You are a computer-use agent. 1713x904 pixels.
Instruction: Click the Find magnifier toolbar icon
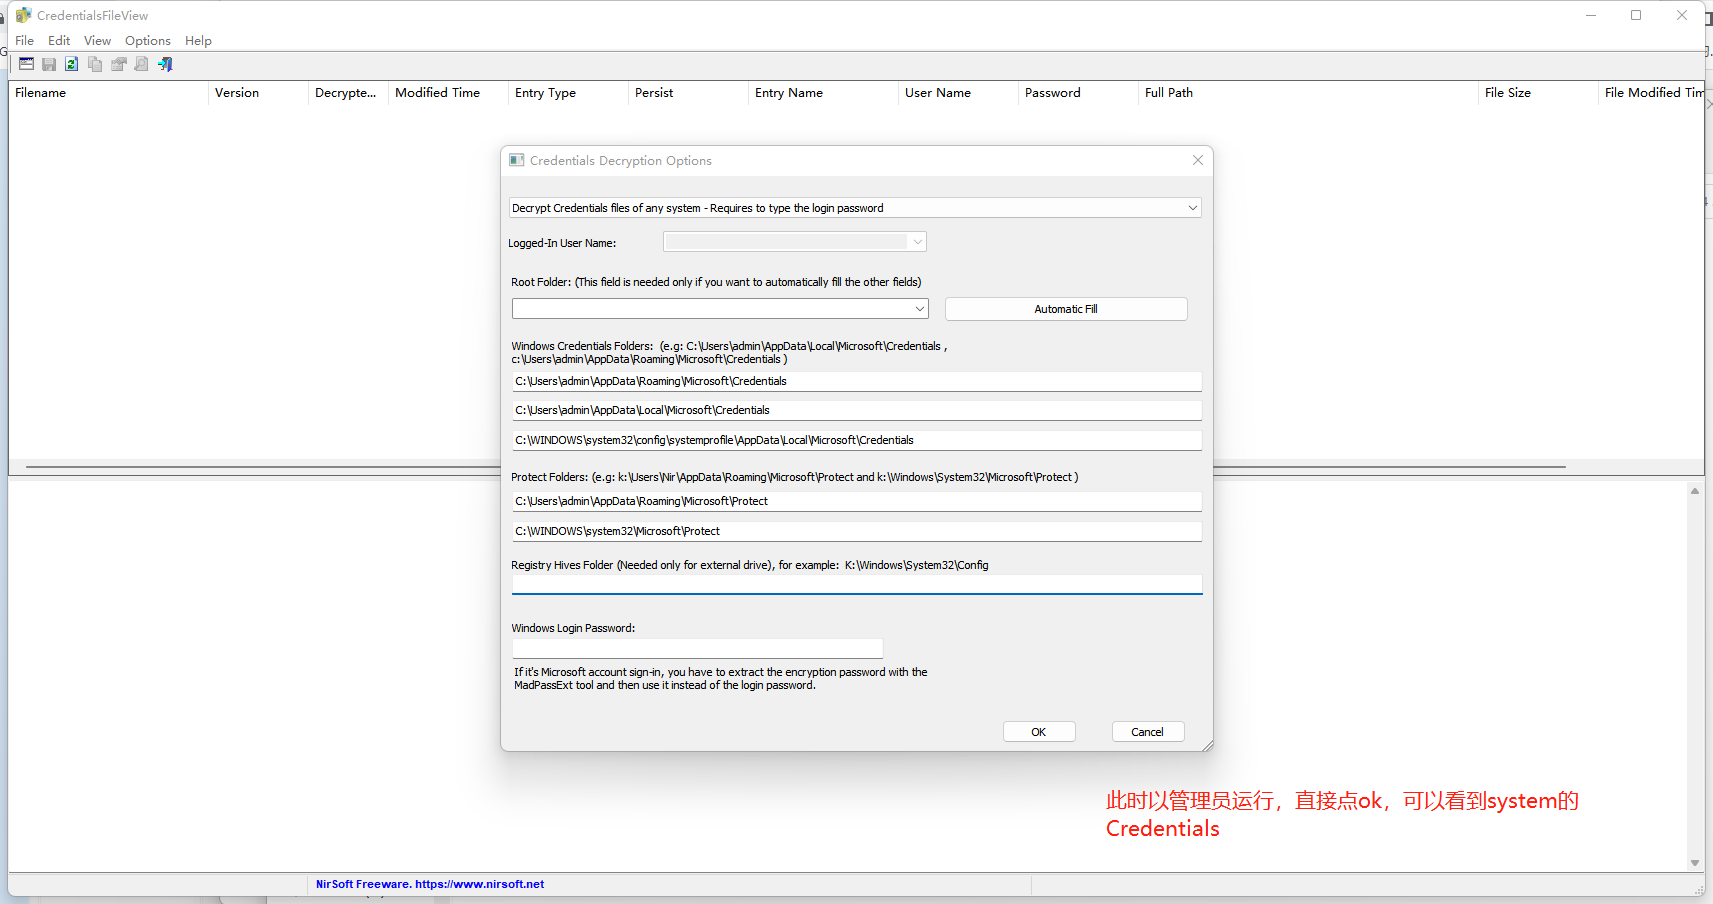click(x=142, y=64)
